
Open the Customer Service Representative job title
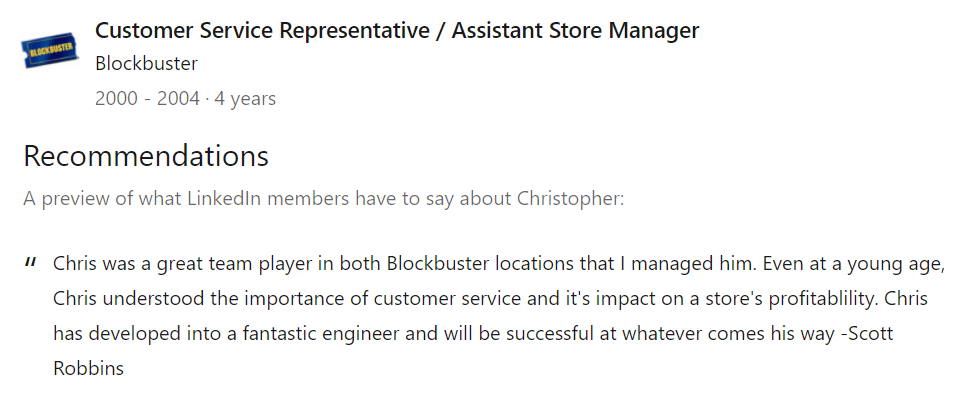tap(262, 30)
